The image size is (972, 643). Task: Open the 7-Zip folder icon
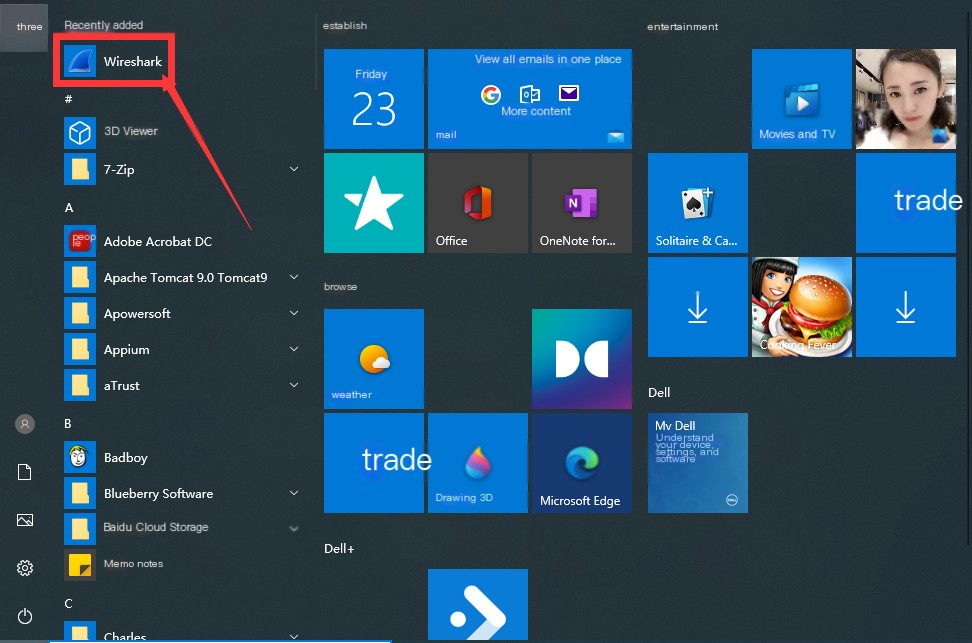[80, 169]
